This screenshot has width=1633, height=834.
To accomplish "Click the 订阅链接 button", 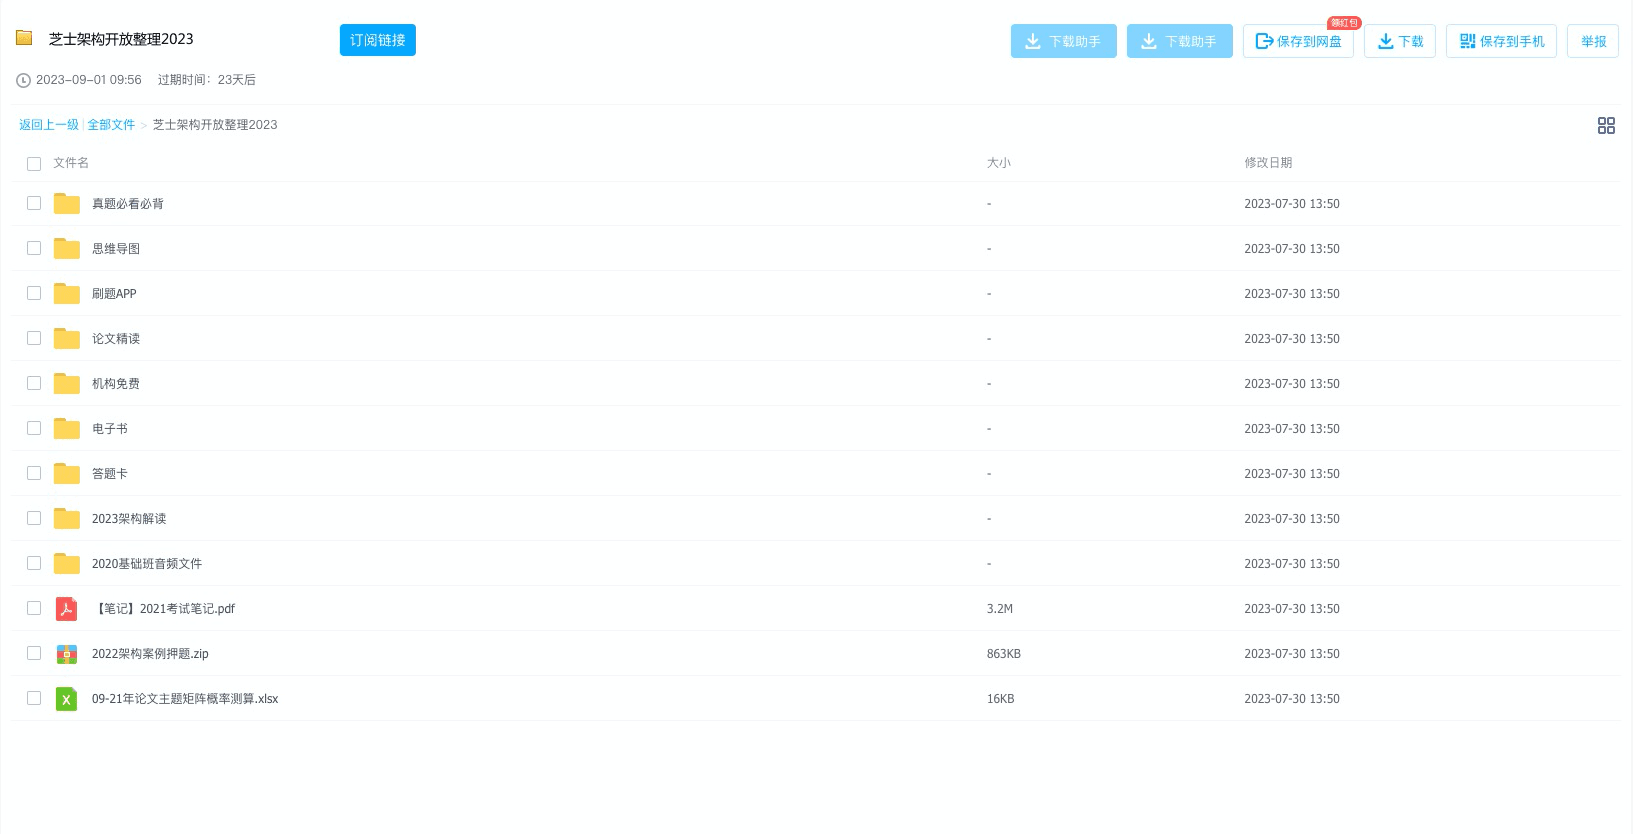I will tap(378, 40).
